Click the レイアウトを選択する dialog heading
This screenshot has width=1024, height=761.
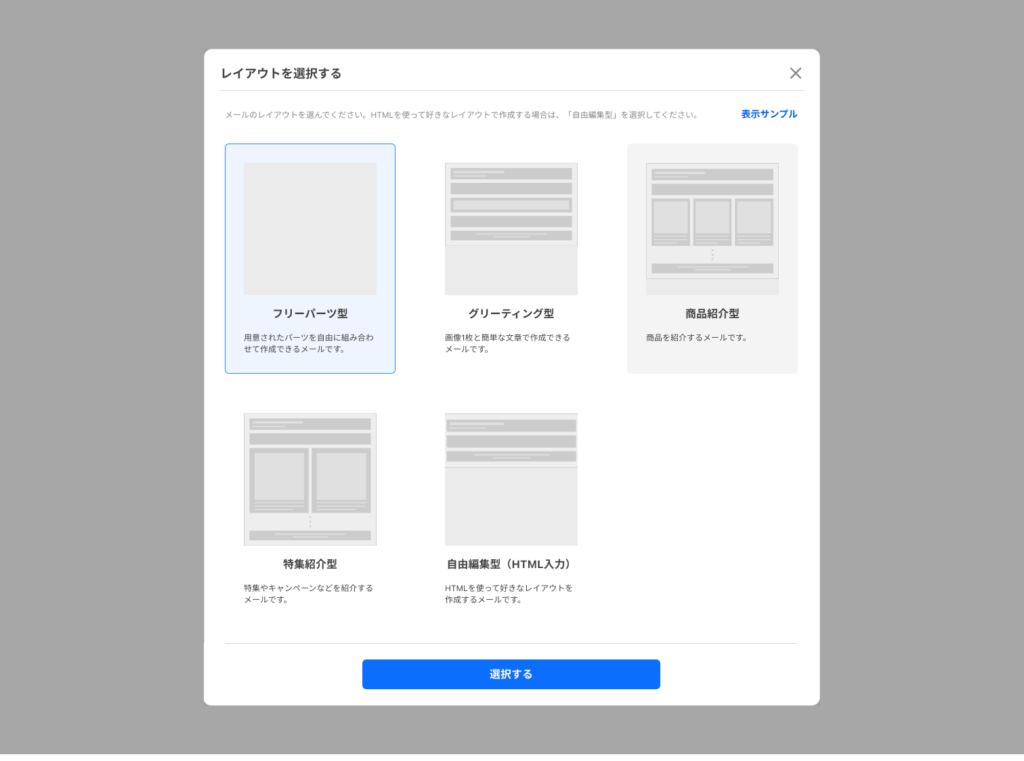coord(281,74)
